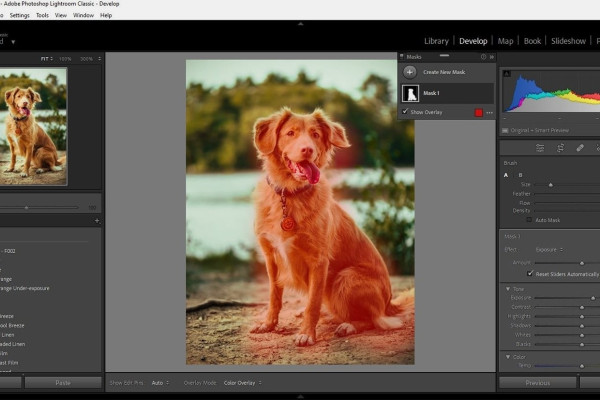The image size is (600, 400).
Task: Select the Edit sliders tool icon
Action: pos(540,148)
